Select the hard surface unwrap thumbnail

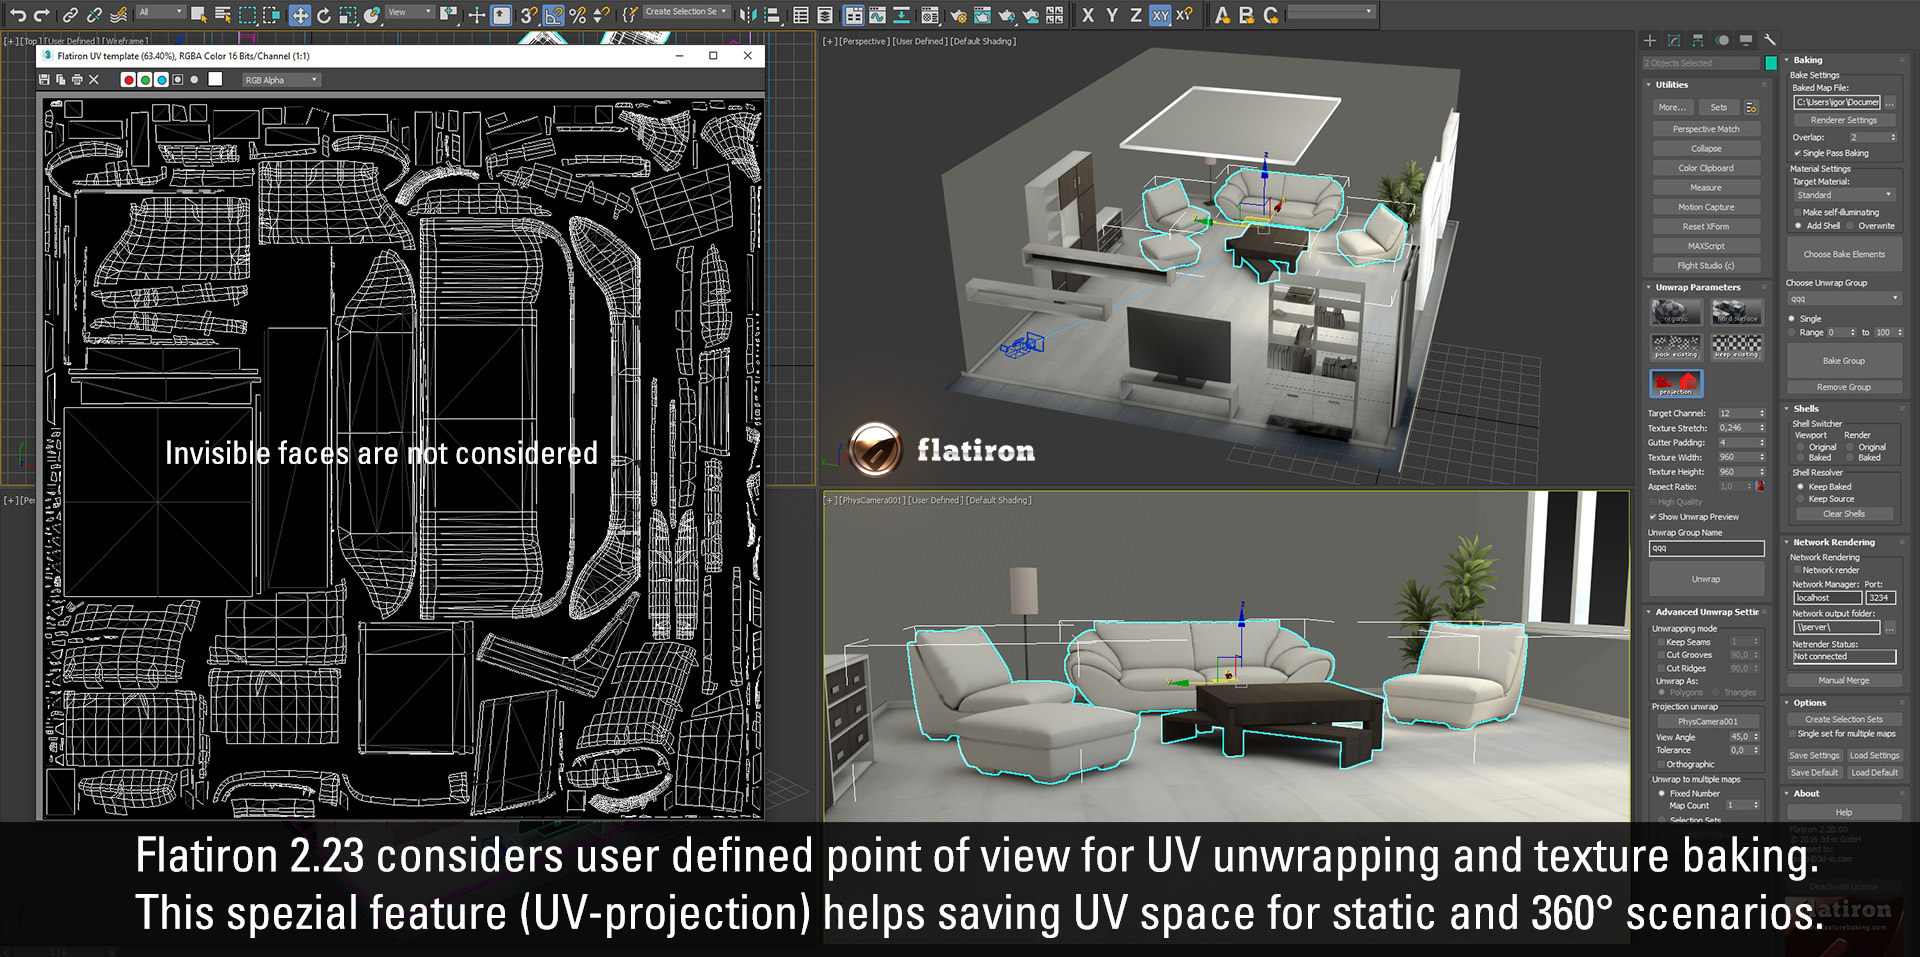(1737, 312)
